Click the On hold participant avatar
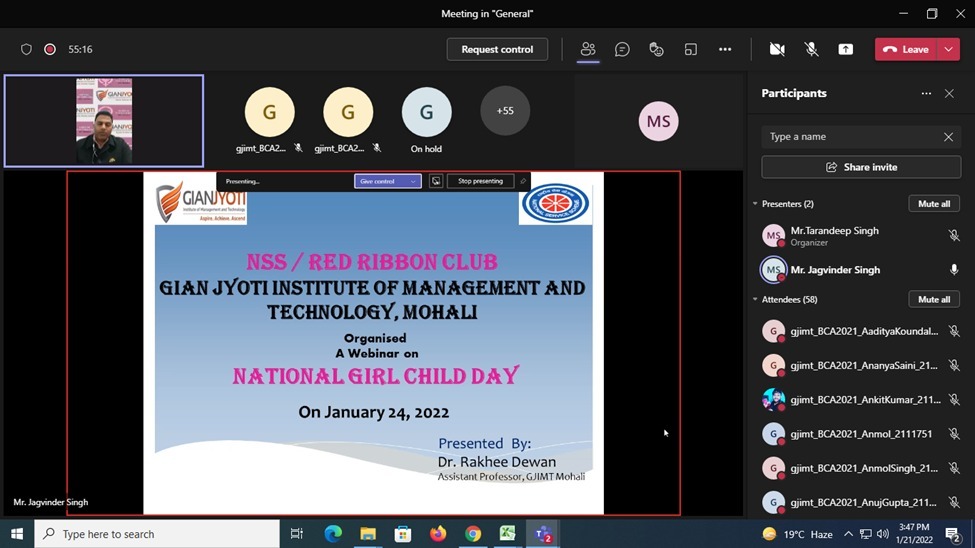 pyautogui.click(x=426, y=112)
